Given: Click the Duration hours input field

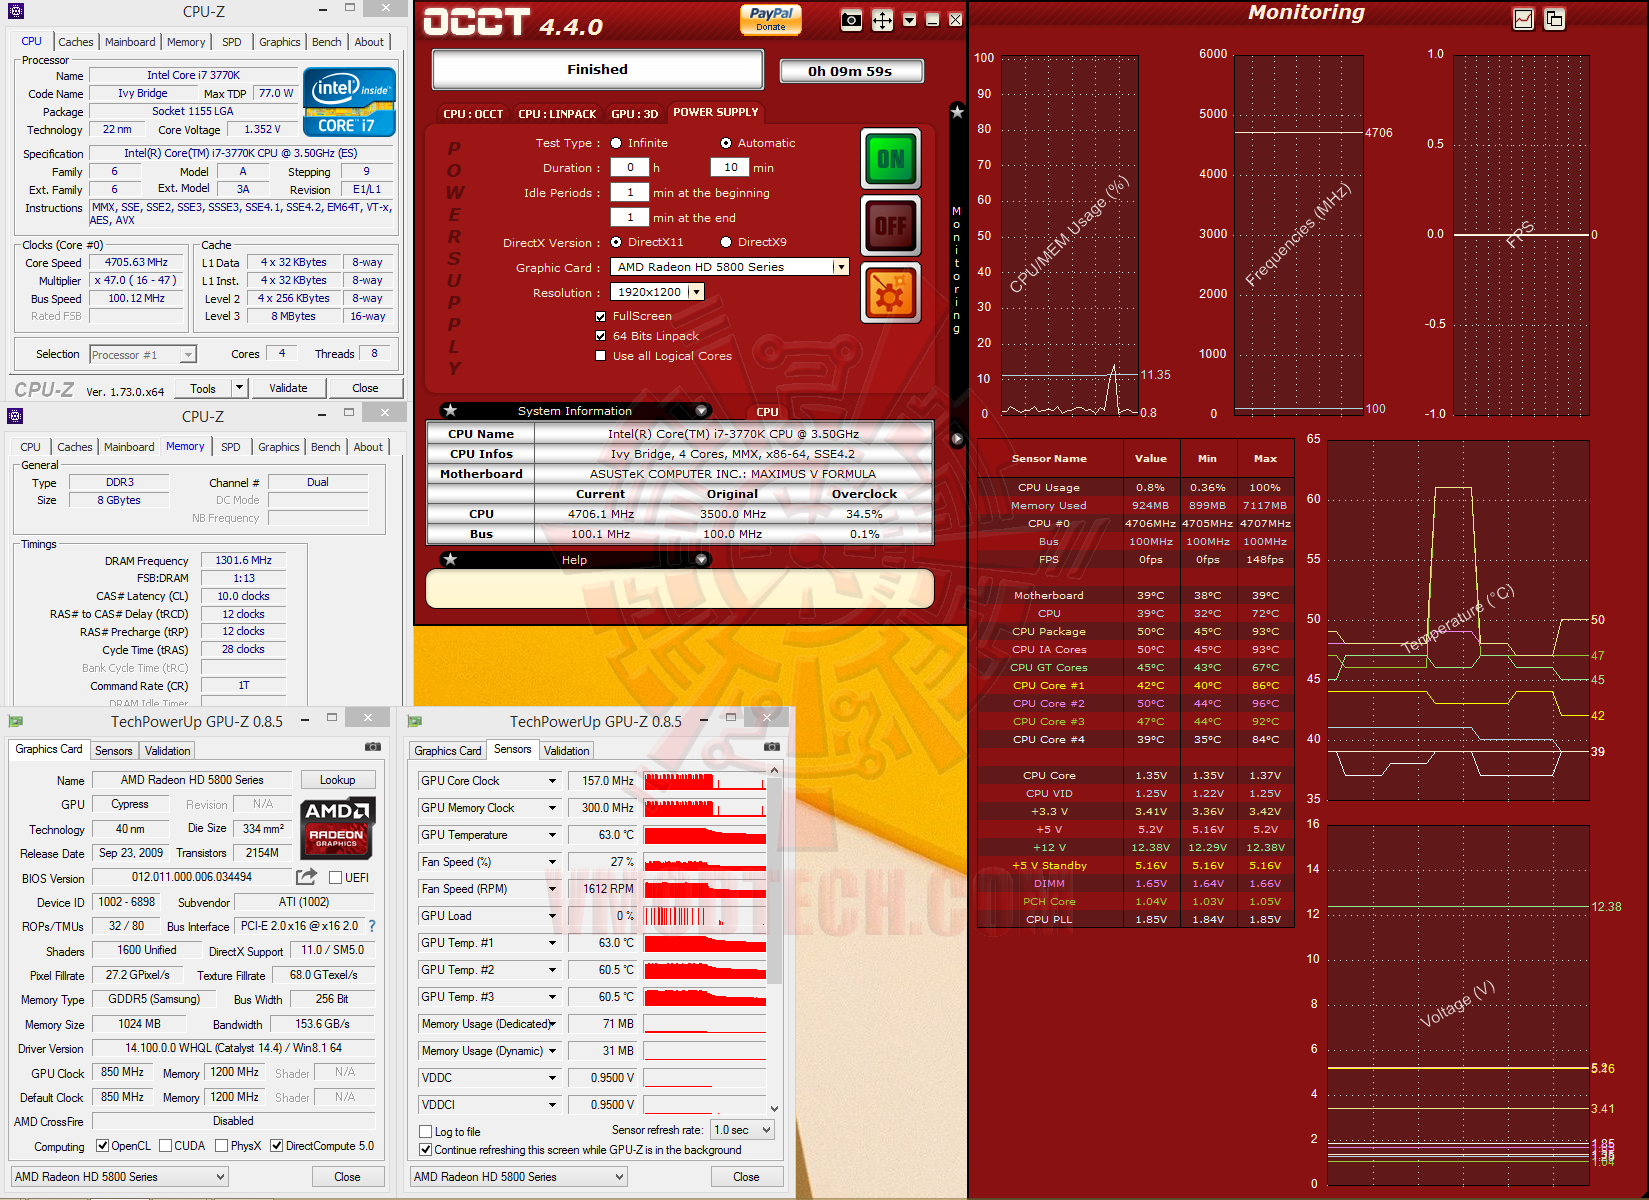Looking at the screenshot, I should coord(630,168).
